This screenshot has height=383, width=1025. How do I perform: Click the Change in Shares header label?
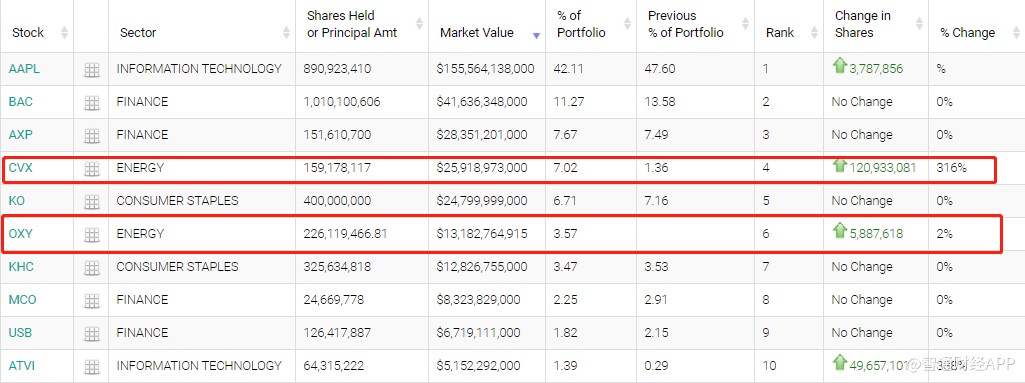[863, 24]
